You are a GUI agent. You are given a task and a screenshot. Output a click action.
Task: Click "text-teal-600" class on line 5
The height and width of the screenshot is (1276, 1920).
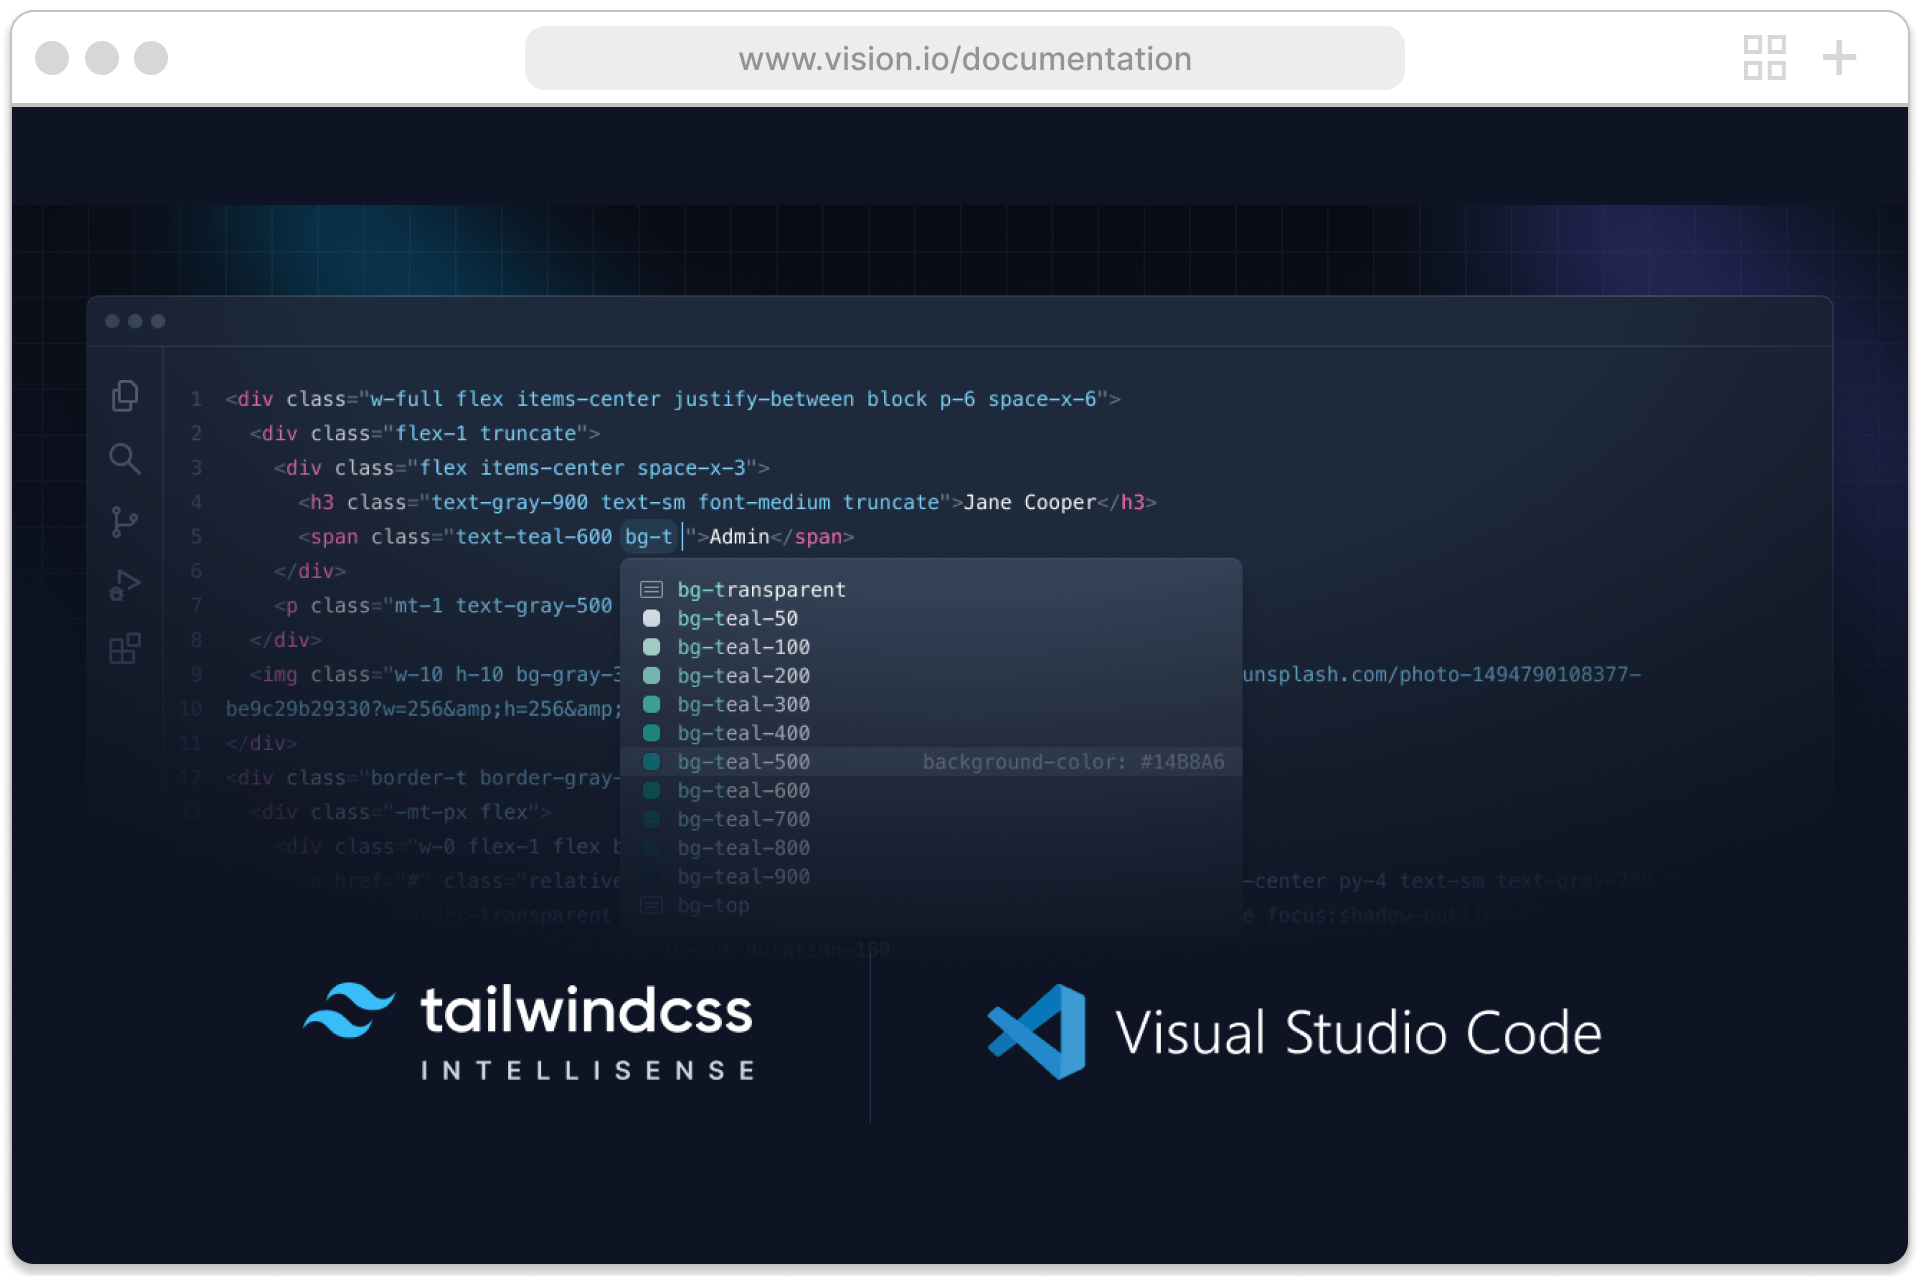tap(534, 537)
